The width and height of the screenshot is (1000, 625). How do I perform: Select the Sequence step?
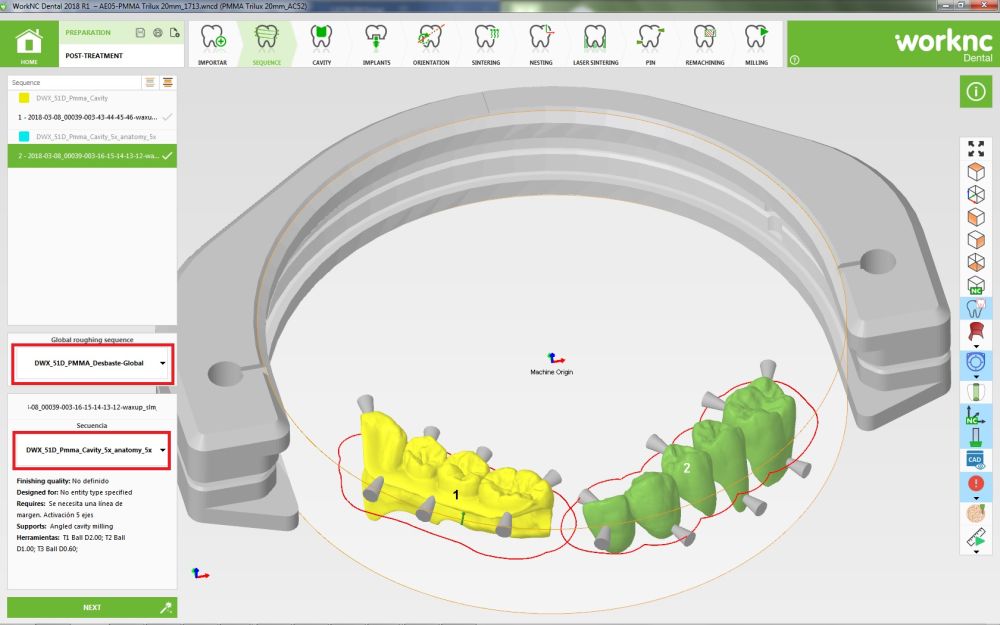tap(267, 45)
